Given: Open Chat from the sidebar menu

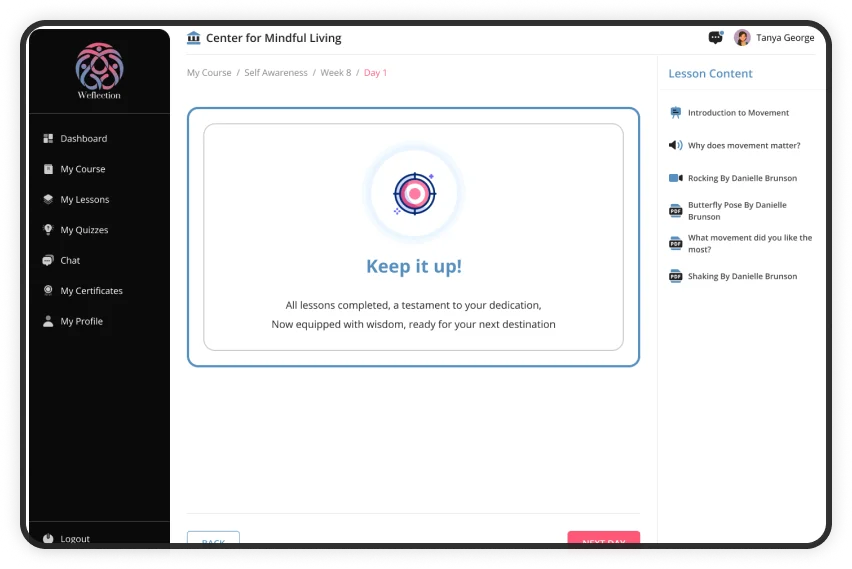Looking at the screenshot, I should point(70,260).
